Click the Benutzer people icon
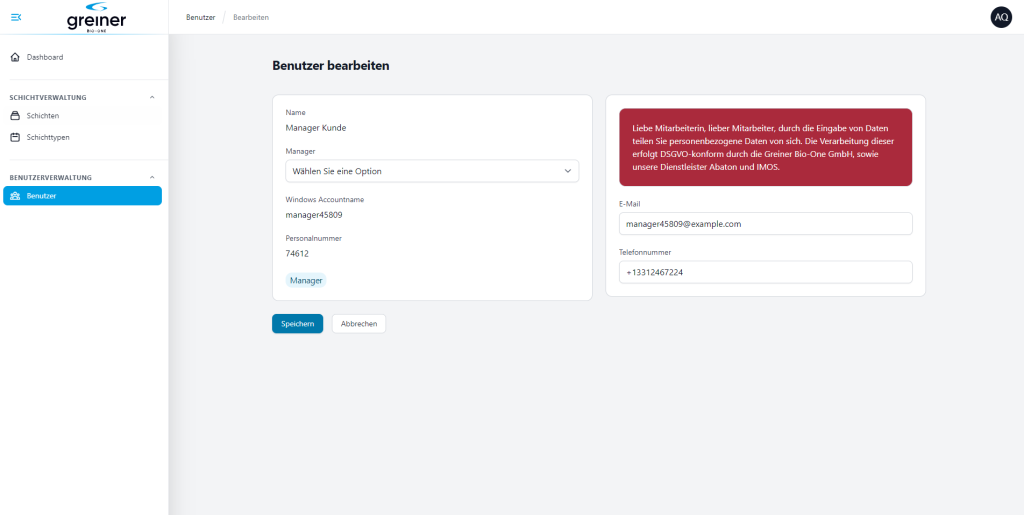Viewport: 1024px width, 515px height. pyautogui.click(x=15, y=196)
